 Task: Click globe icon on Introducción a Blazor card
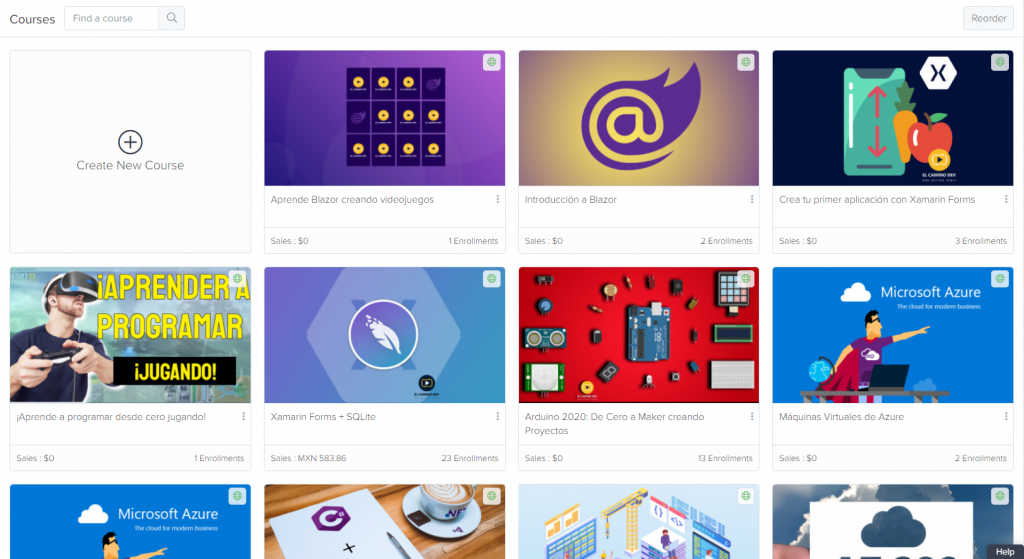(745, 62)
